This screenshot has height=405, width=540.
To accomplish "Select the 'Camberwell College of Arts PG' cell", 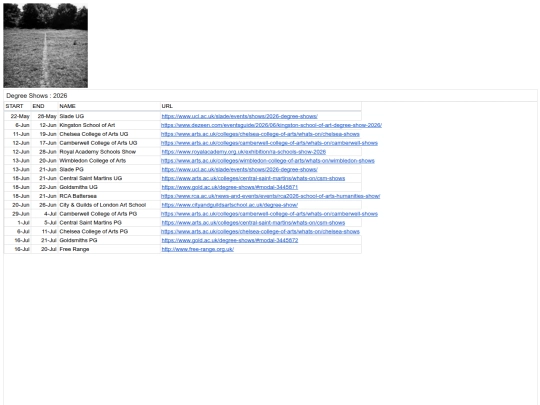I will click(x=109, y=214).
